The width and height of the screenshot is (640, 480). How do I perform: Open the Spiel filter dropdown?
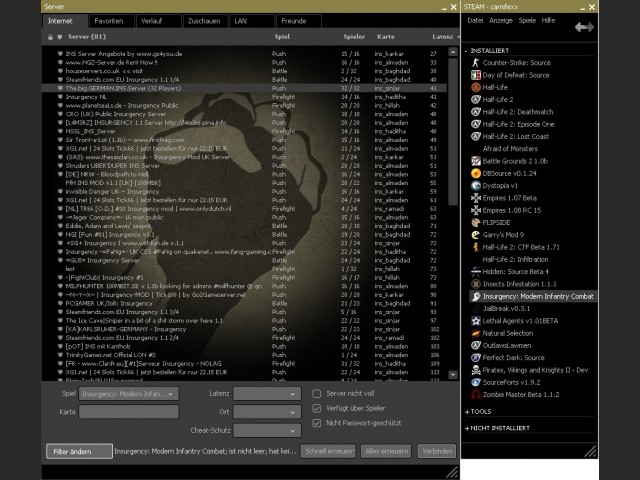(x=129, y=394)
